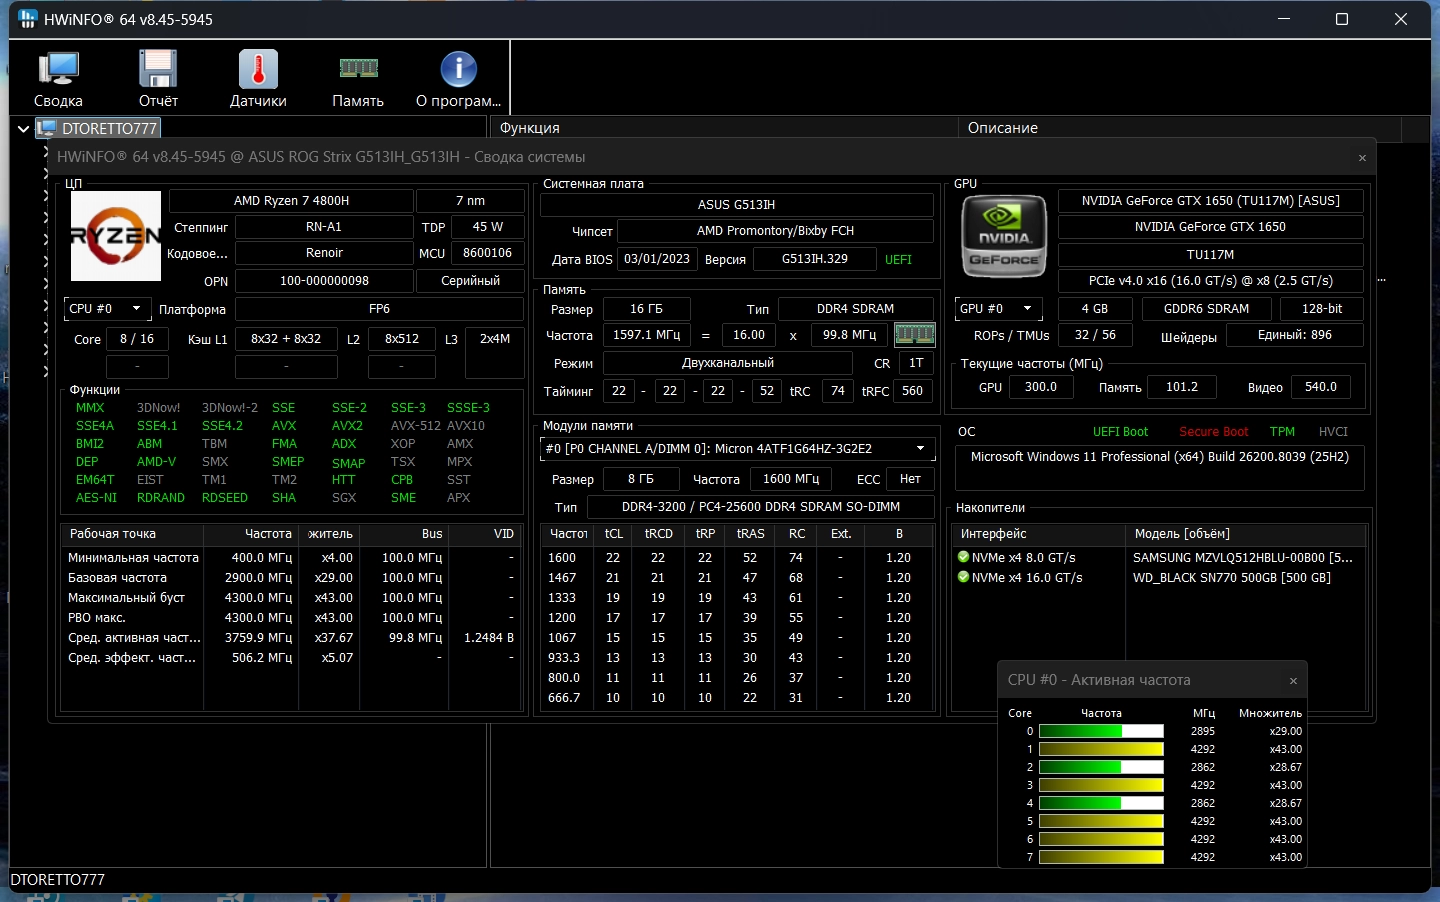Click the Samsung NVMe drive entry
Image resolution: width=1440 pixels, height=902 pixels.
[1241, 558]
